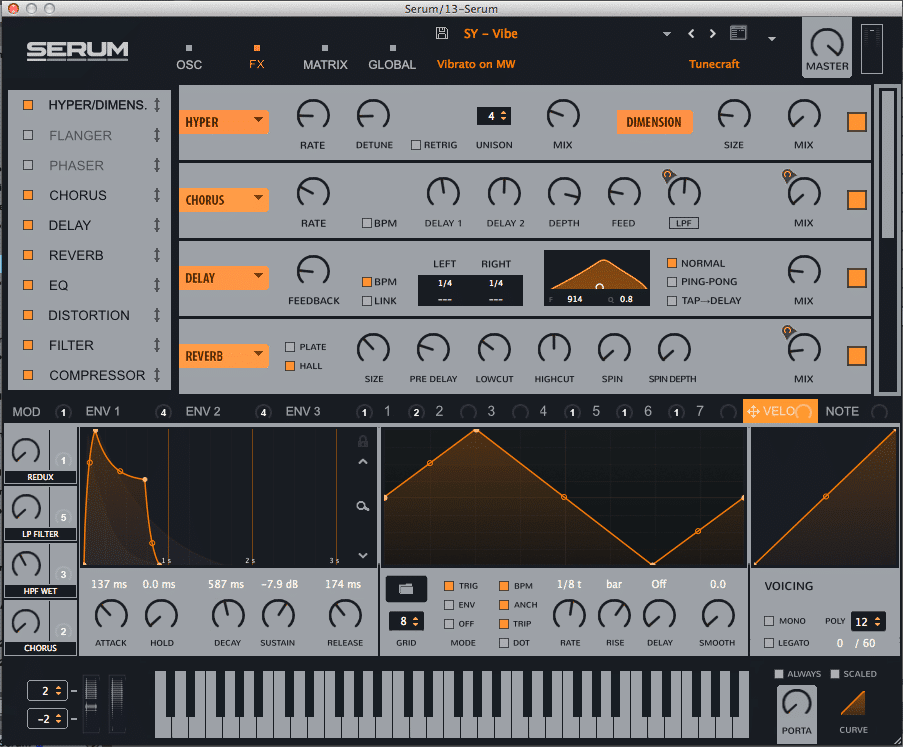The image size is (903, 747).
Task: Toggle LFO TRIG mode
Action: click(449, 586)
